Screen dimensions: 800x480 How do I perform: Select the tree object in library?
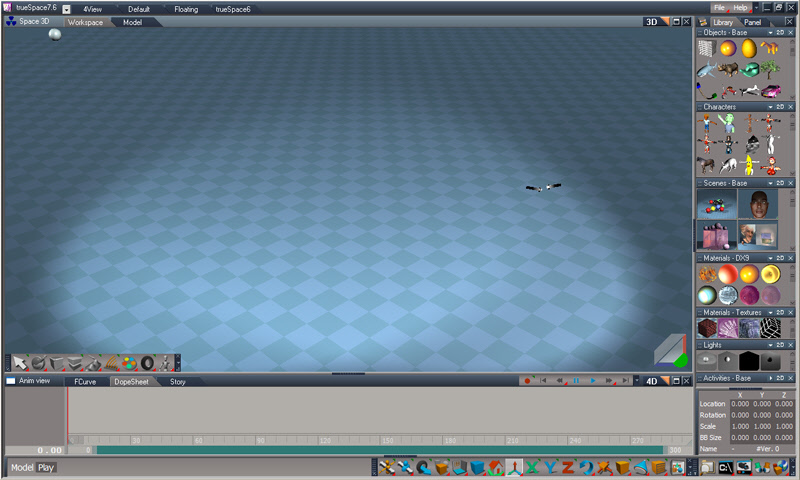(x=770, y=69)
